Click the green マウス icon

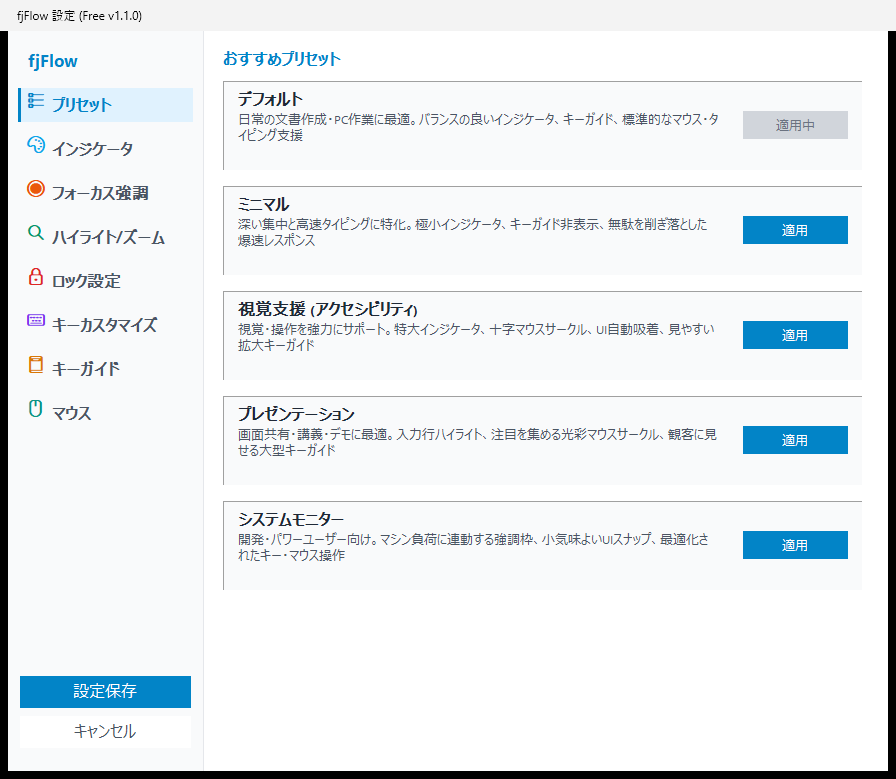coord(35,409)
